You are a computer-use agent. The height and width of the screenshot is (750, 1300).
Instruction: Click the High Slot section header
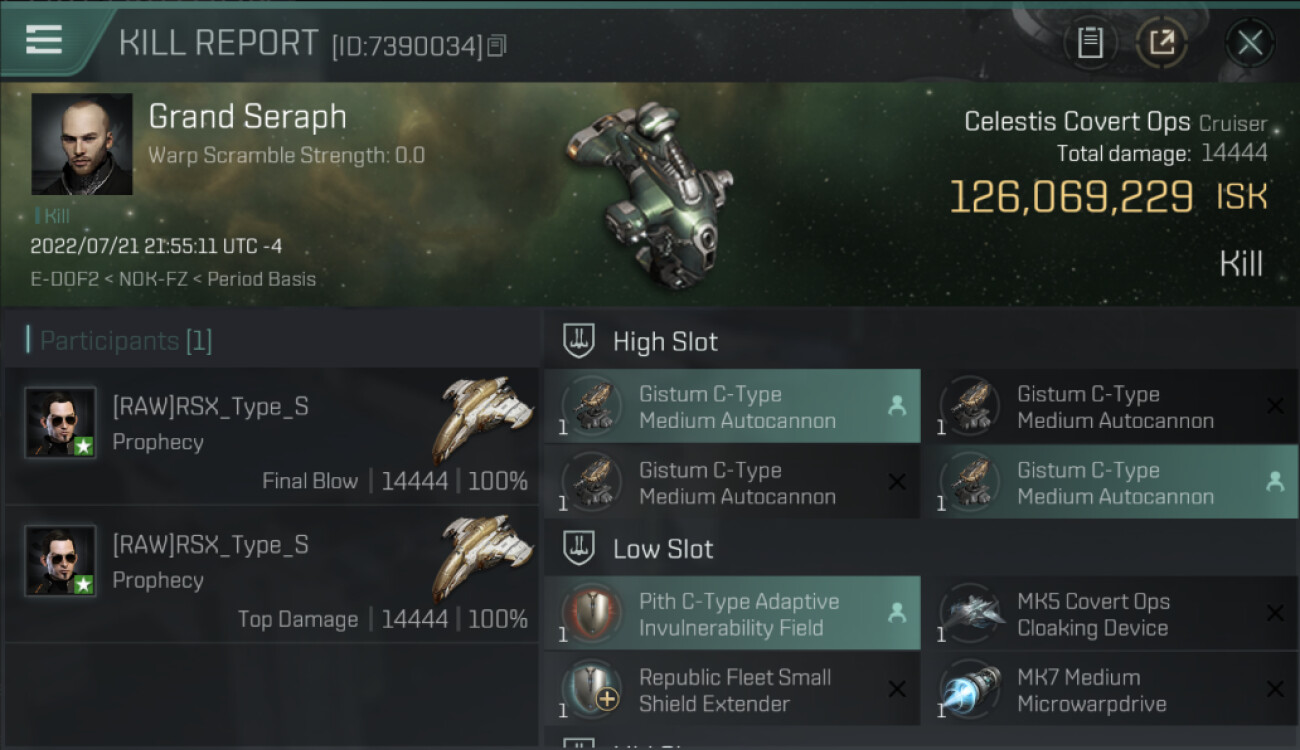pyautogui.click(x=665, y=342)
